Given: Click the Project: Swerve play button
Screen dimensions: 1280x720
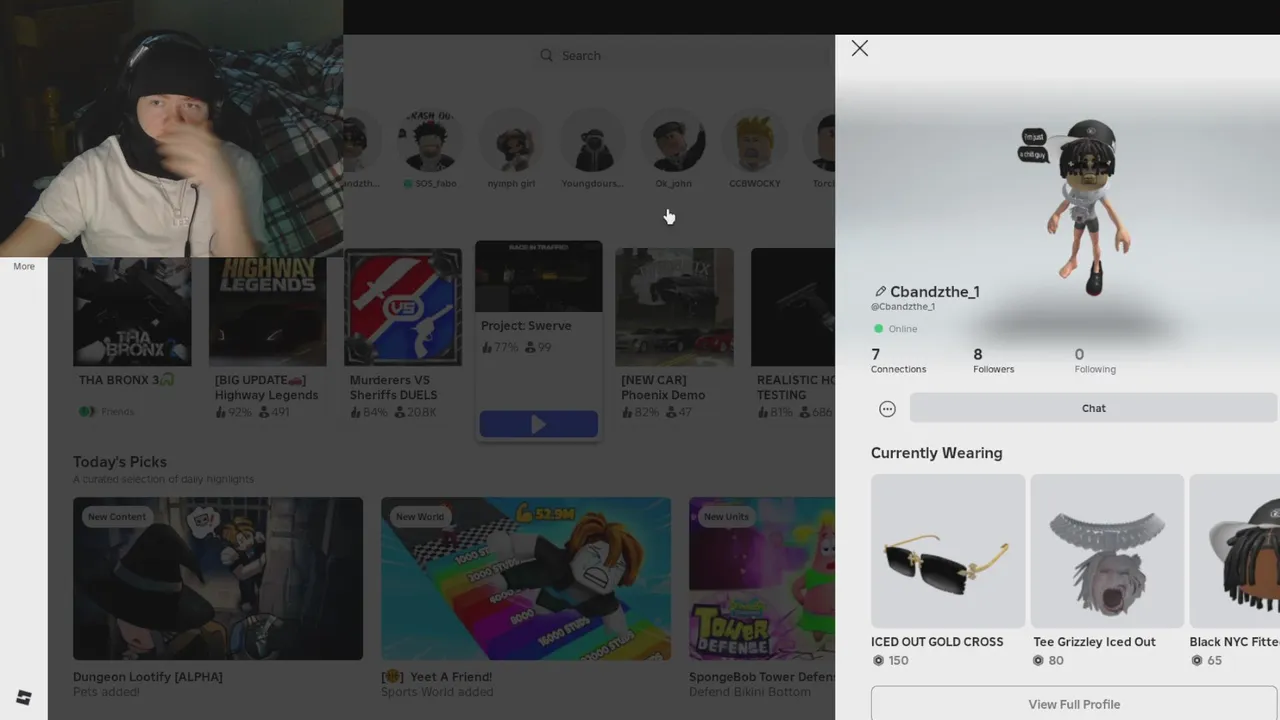Looking at the screenshot, I should coord(538,424).
